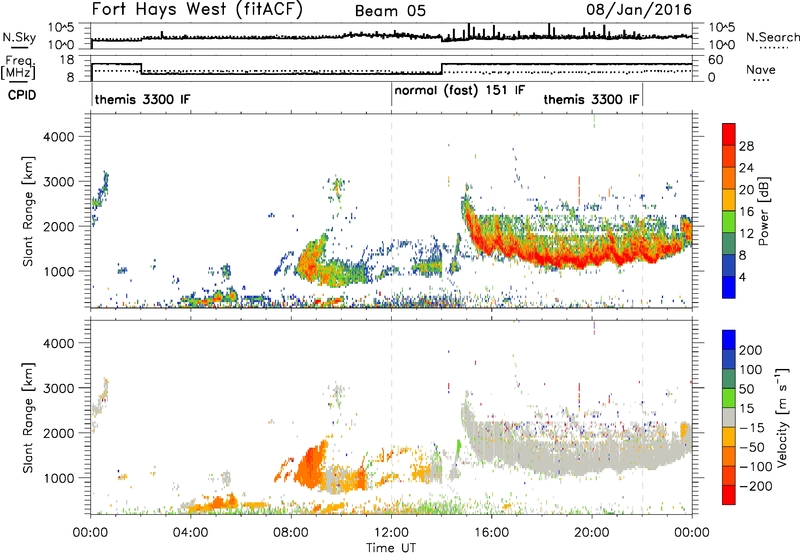Click the 16:00 time tick label

point(491,533)
